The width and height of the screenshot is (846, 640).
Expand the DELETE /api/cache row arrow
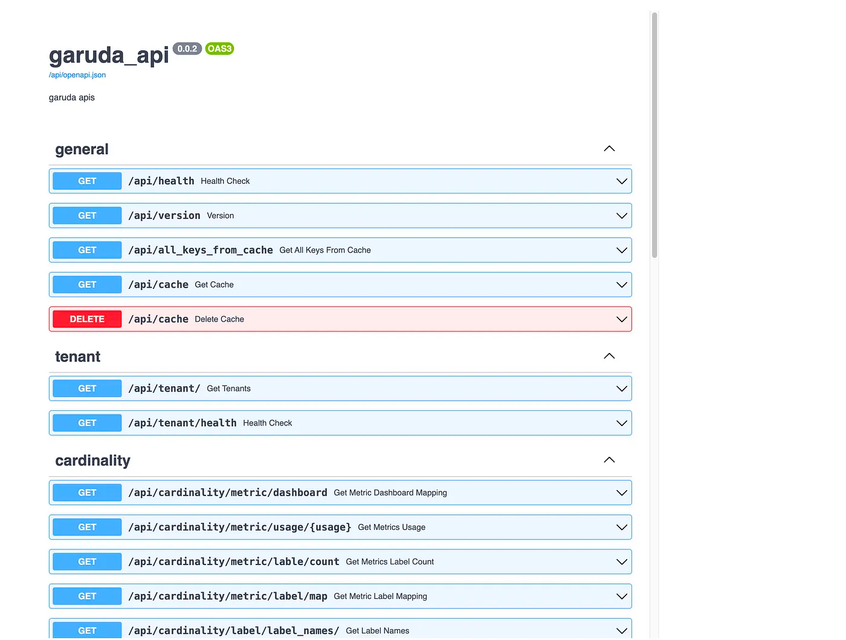click(x=622, y=319)
